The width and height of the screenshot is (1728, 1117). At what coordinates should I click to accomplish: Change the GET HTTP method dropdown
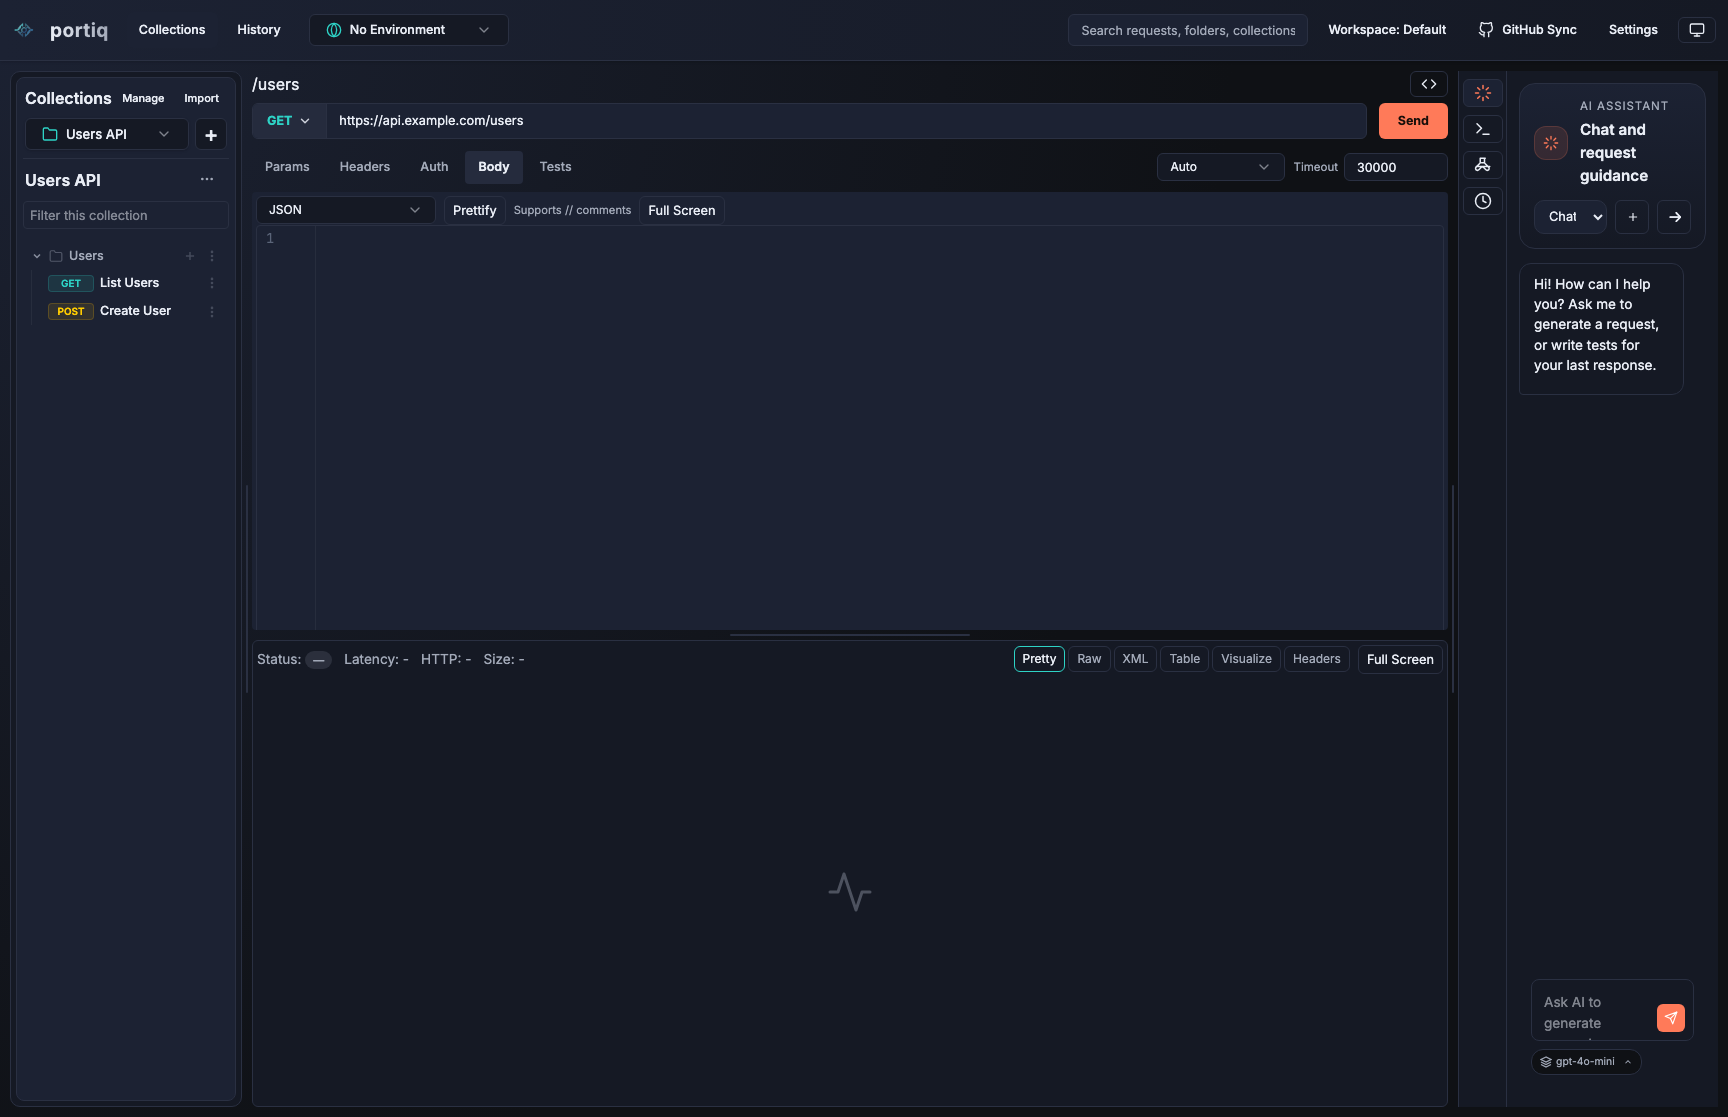tap(289, 121)
